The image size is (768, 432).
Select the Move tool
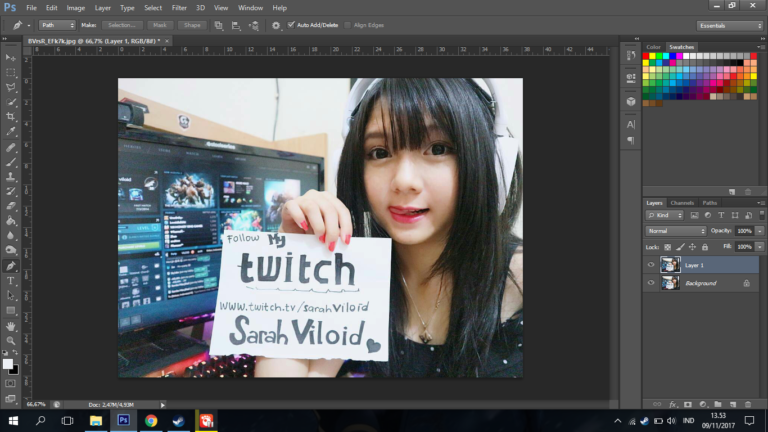(10, 58)
